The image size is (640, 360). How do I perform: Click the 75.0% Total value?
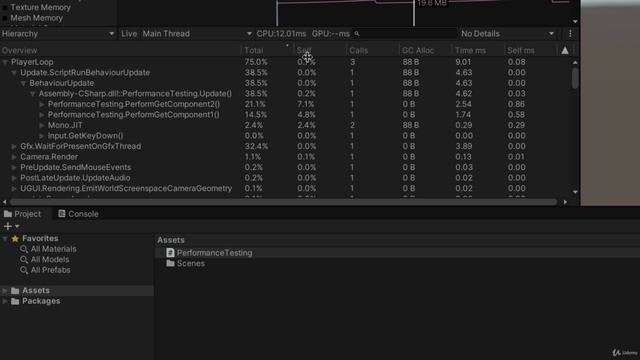(256, 62)
